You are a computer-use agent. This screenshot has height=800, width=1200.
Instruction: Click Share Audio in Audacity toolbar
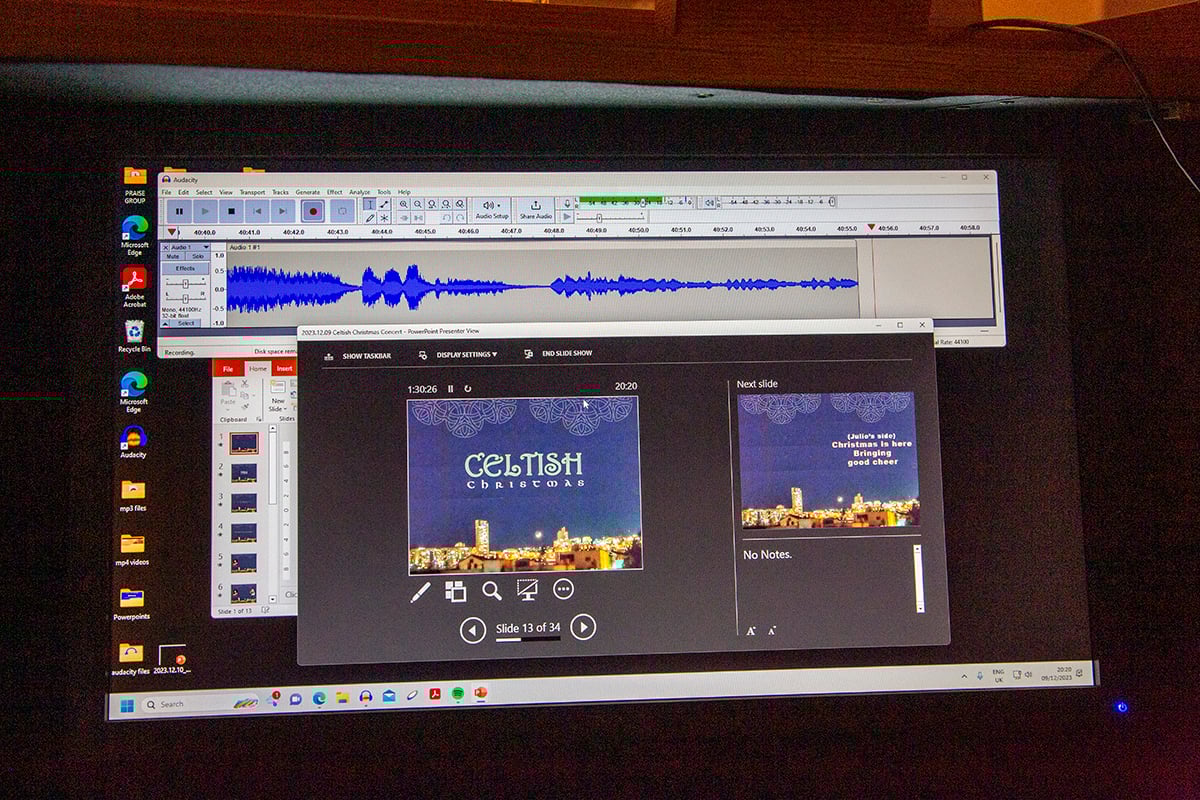(x=536, y=209)
